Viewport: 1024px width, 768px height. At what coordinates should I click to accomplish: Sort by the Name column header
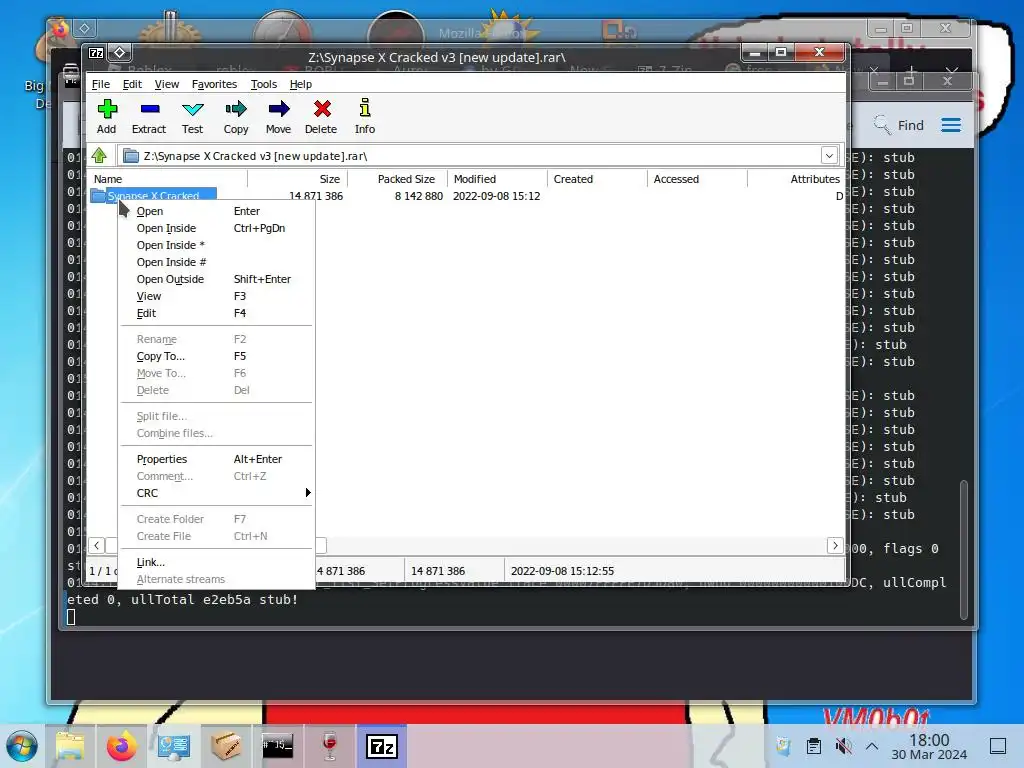tap(168, 179)
